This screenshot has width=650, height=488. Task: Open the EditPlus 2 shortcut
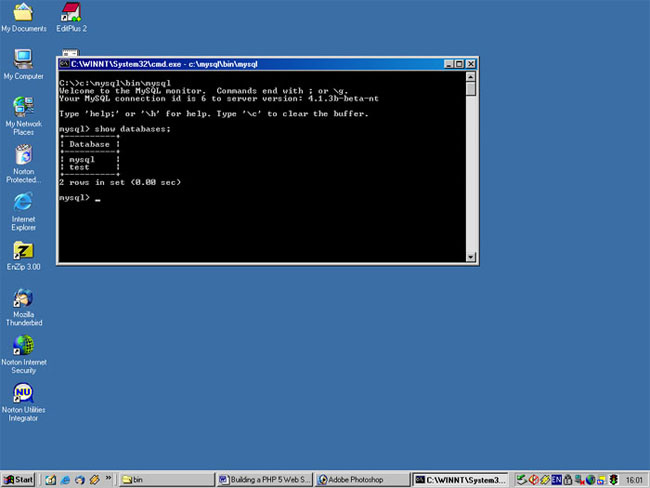(71, 14)
